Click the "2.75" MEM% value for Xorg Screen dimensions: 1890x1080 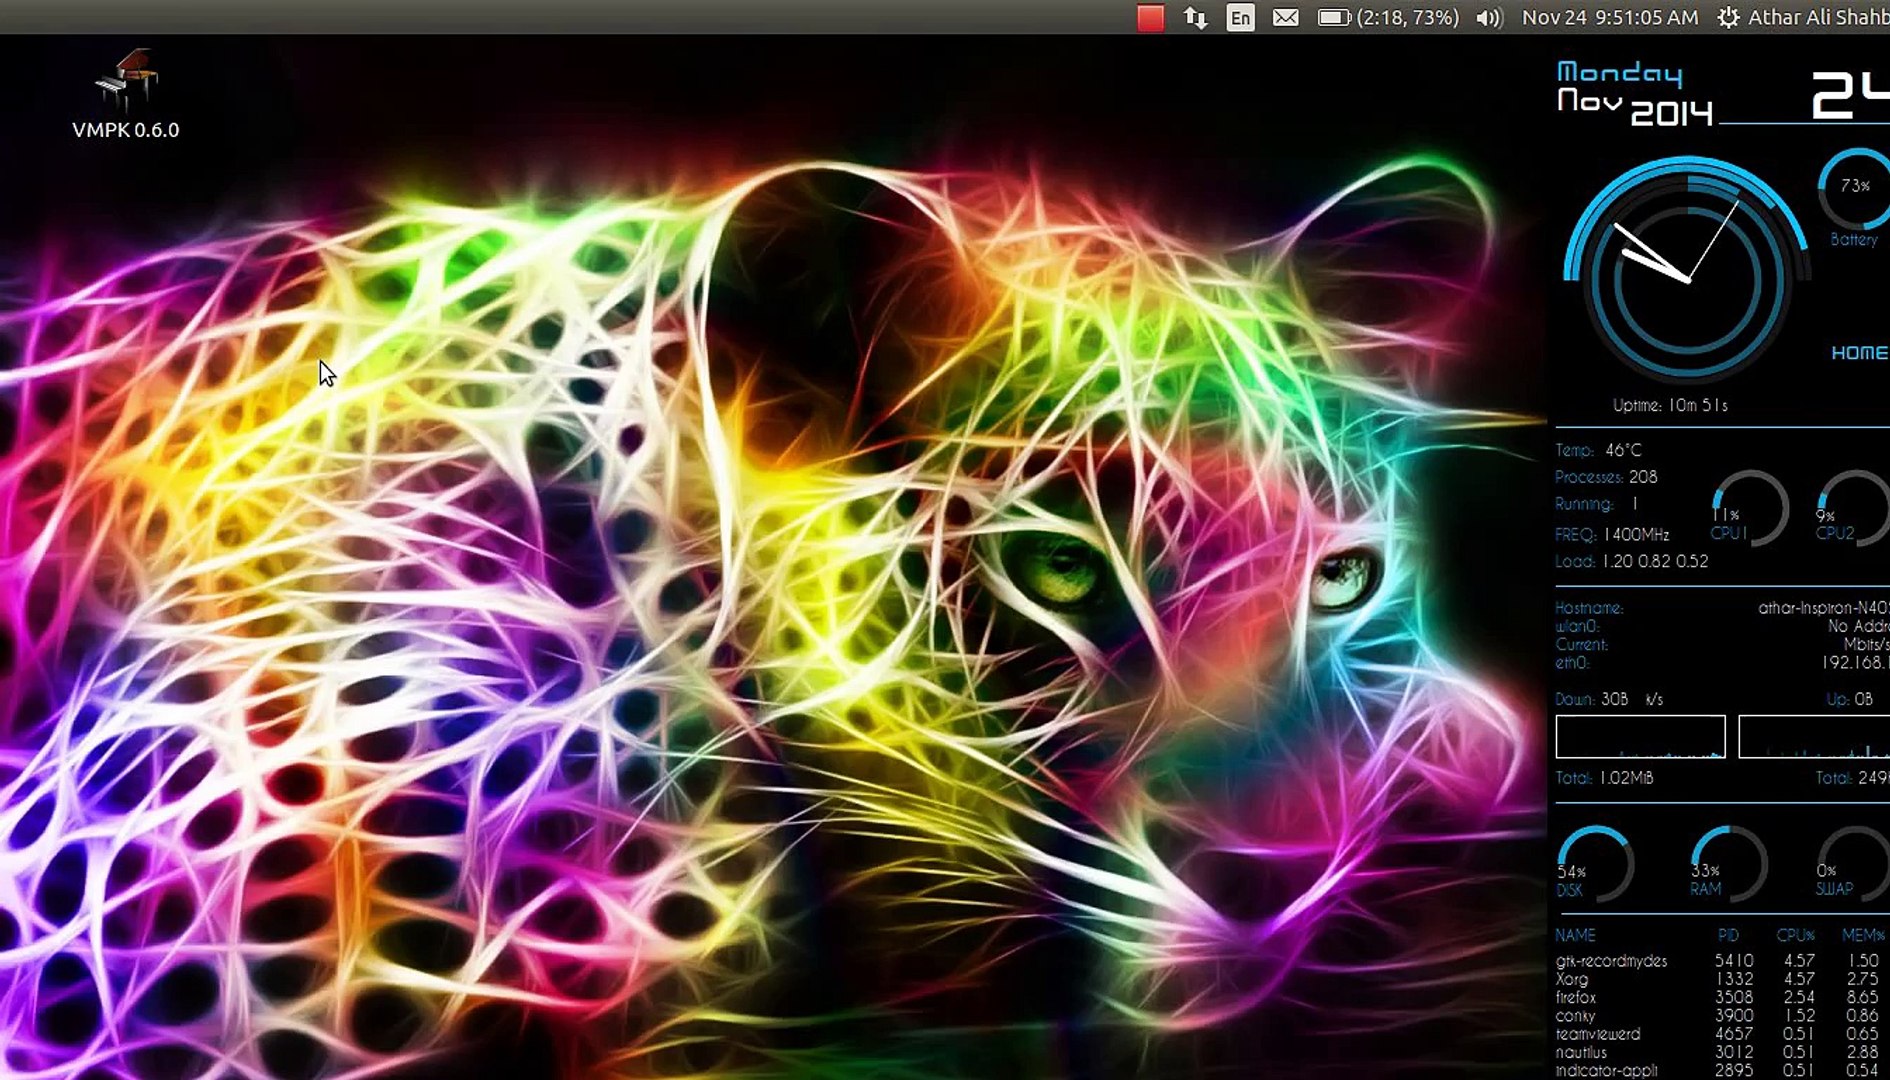point(1862,979)
